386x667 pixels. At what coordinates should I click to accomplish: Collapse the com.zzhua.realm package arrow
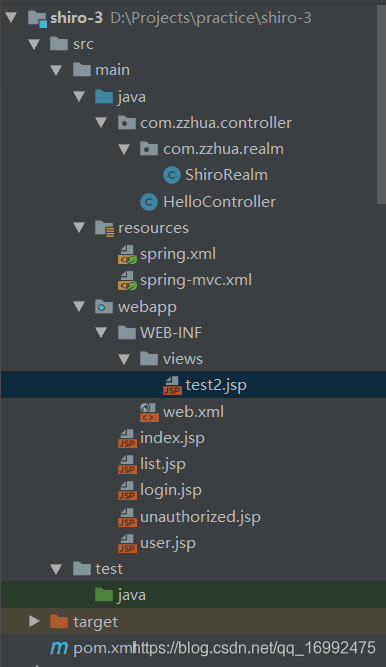(124, 149)
